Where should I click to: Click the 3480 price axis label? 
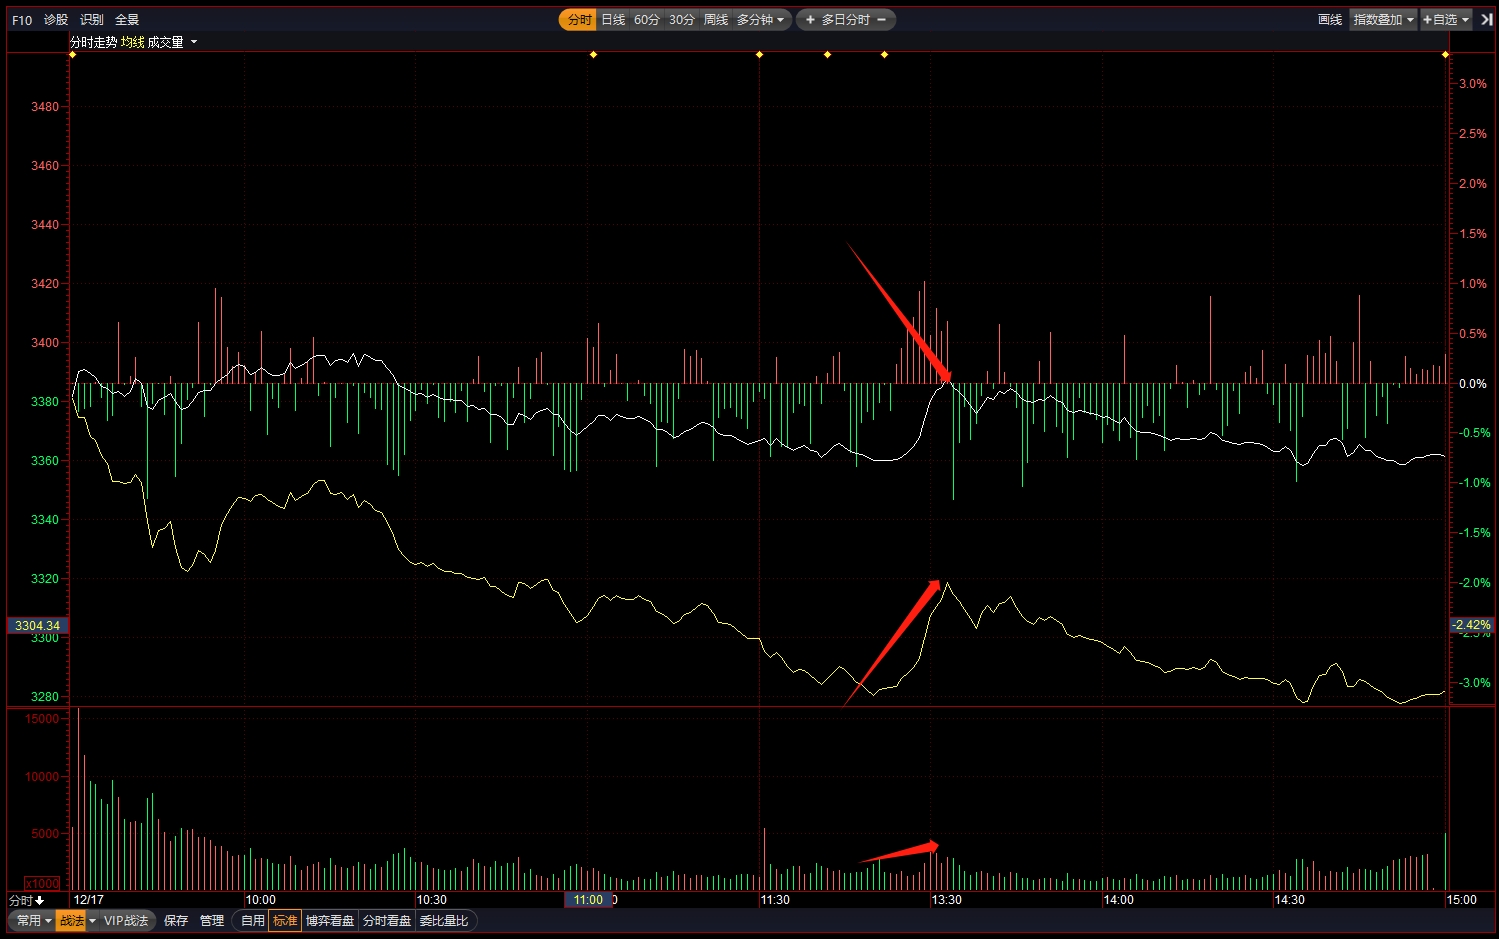pyautogui.click(x=45, y=107)
